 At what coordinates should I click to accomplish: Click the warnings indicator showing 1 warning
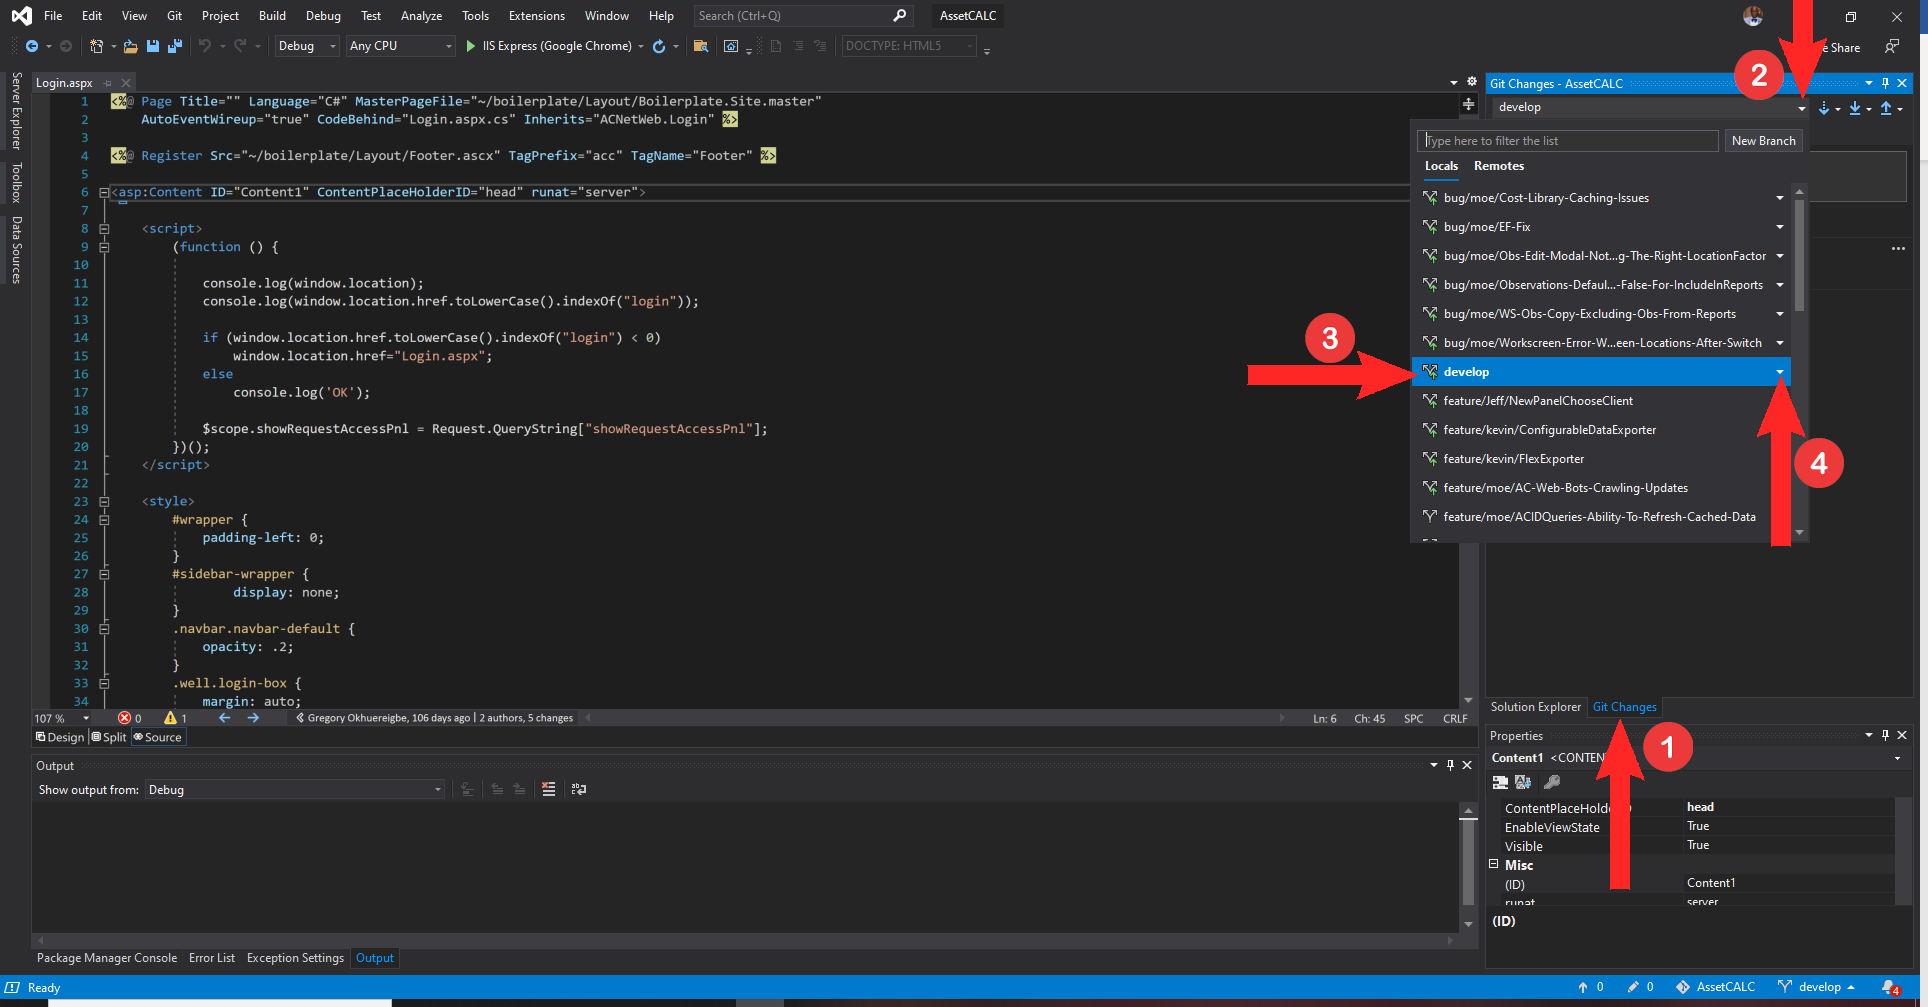point(176,718)
